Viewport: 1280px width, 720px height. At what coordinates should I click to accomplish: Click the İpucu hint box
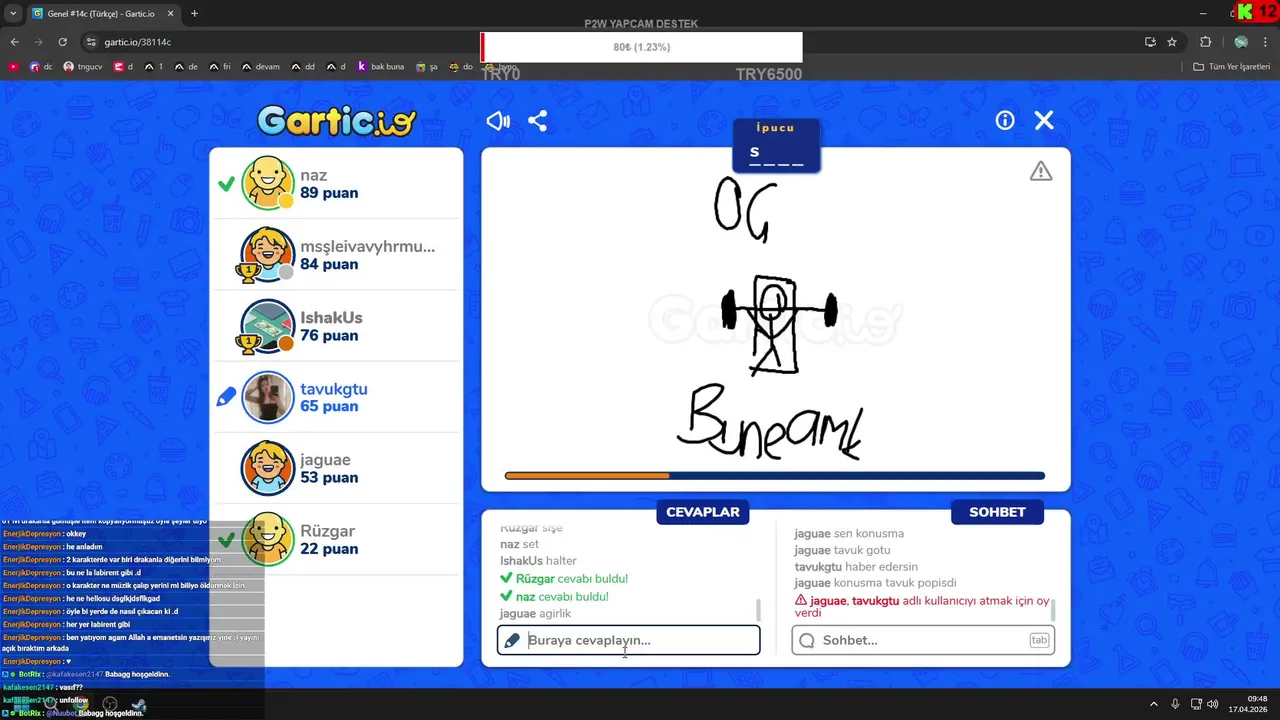pos(777,146)
